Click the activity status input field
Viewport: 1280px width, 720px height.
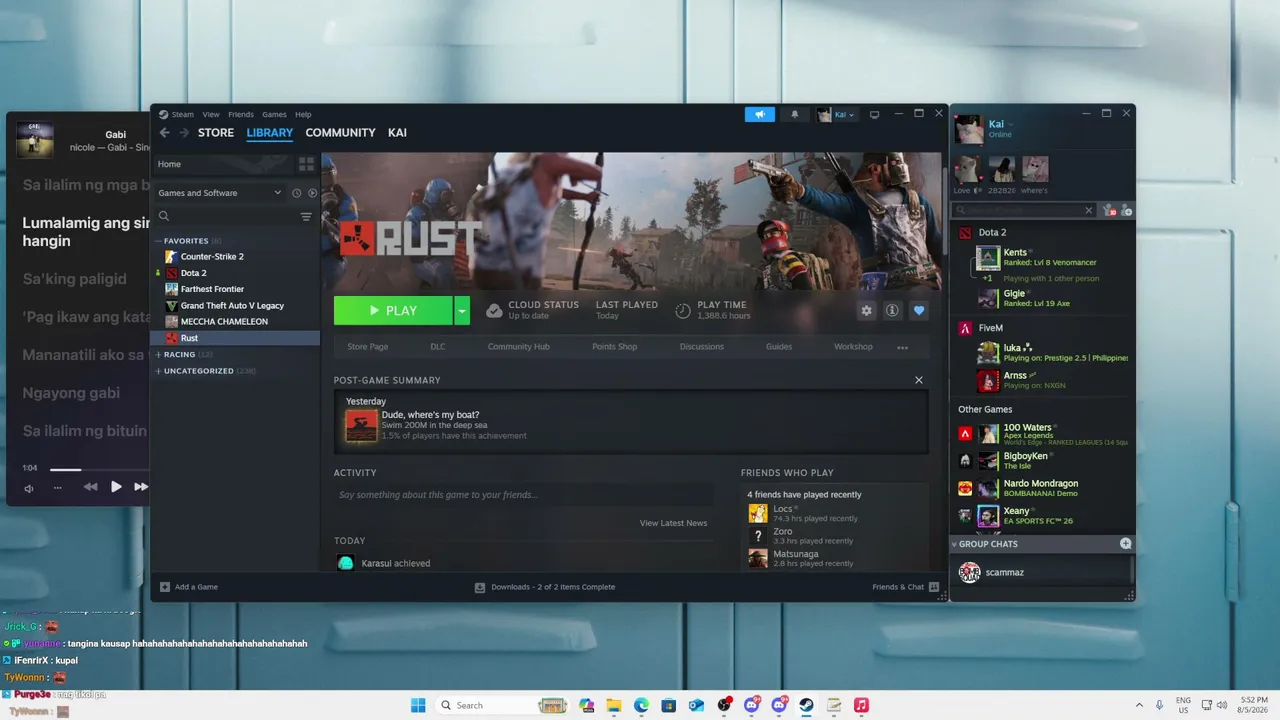coord(524,495)
